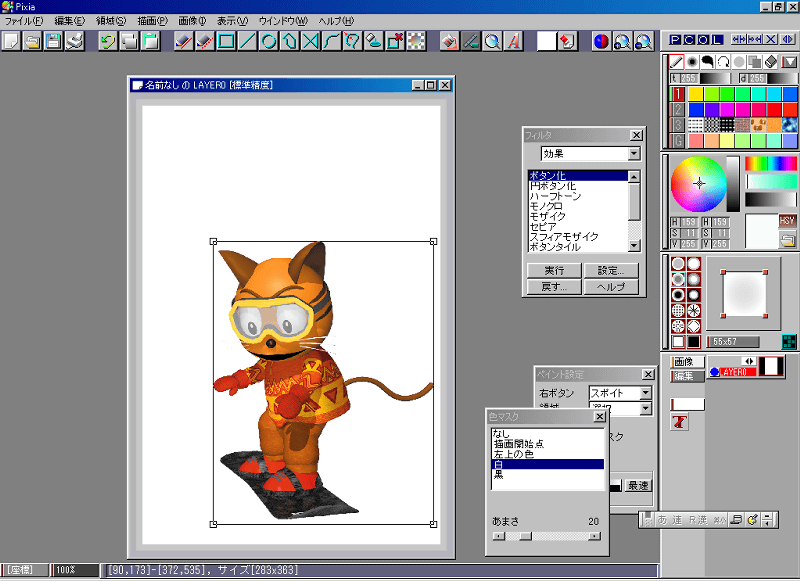Toggle the C button in the POOL panel

[x=689, y=40]
